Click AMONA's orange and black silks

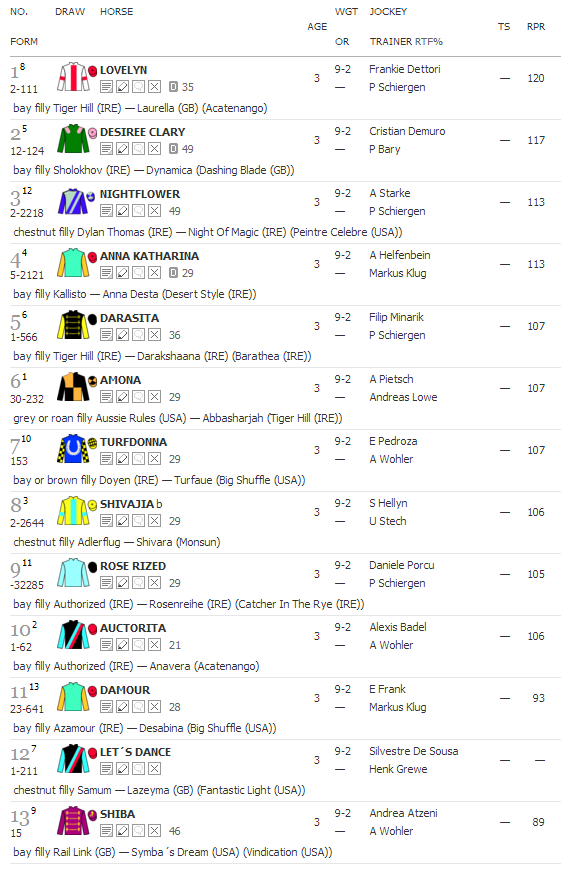tap(73, 387)
